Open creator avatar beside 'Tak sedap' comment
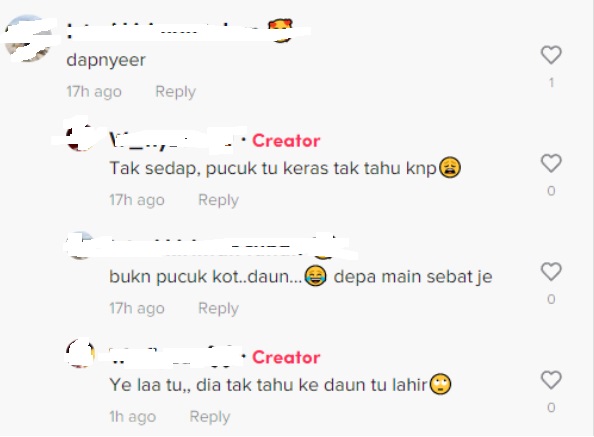The width and height of the screenshot is (594, 437). point(80,138)
